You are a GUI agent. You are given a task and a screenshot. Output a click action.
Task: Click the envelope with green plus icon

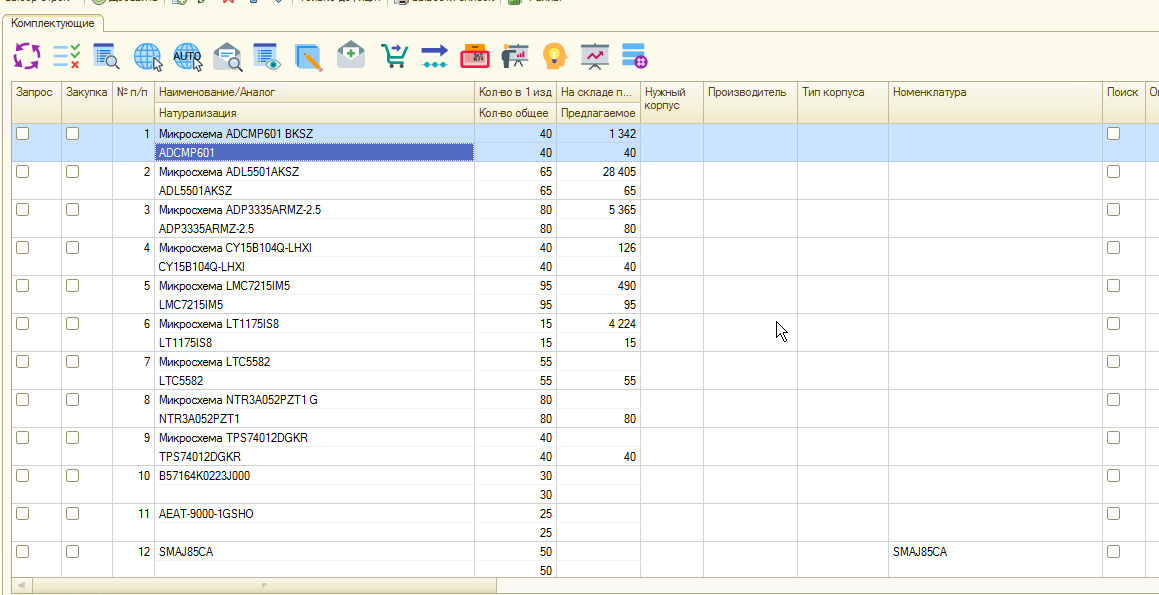coord(350,56)
